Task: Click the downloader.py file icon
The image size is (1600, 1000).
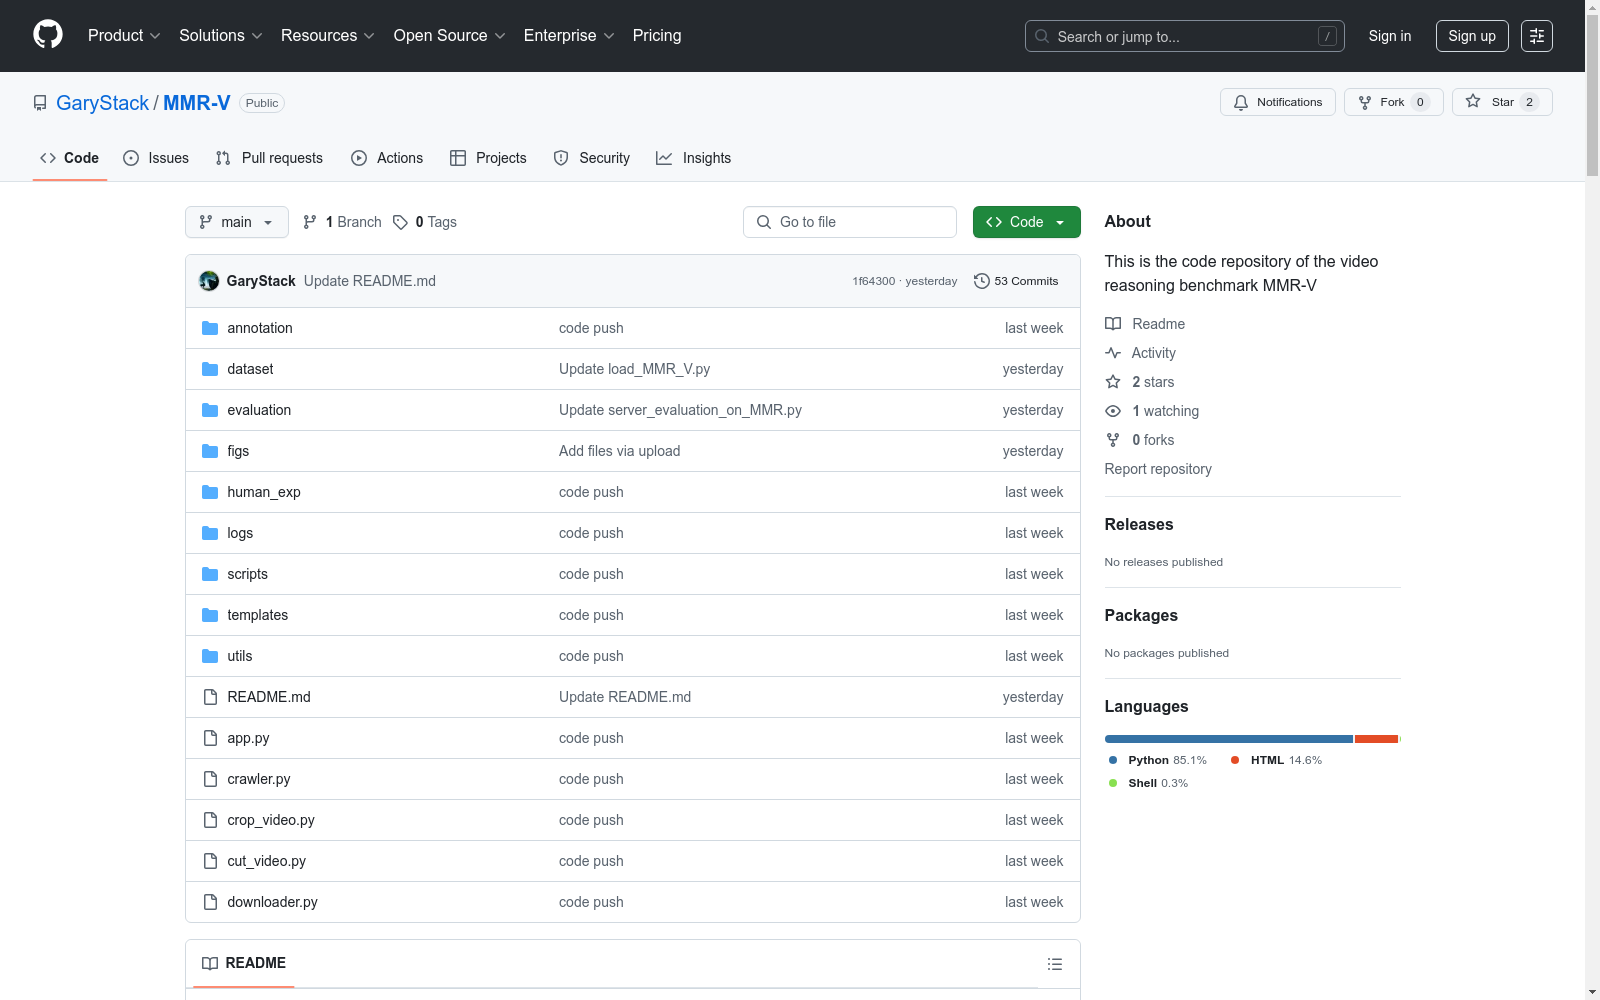Action: point(210,902)
